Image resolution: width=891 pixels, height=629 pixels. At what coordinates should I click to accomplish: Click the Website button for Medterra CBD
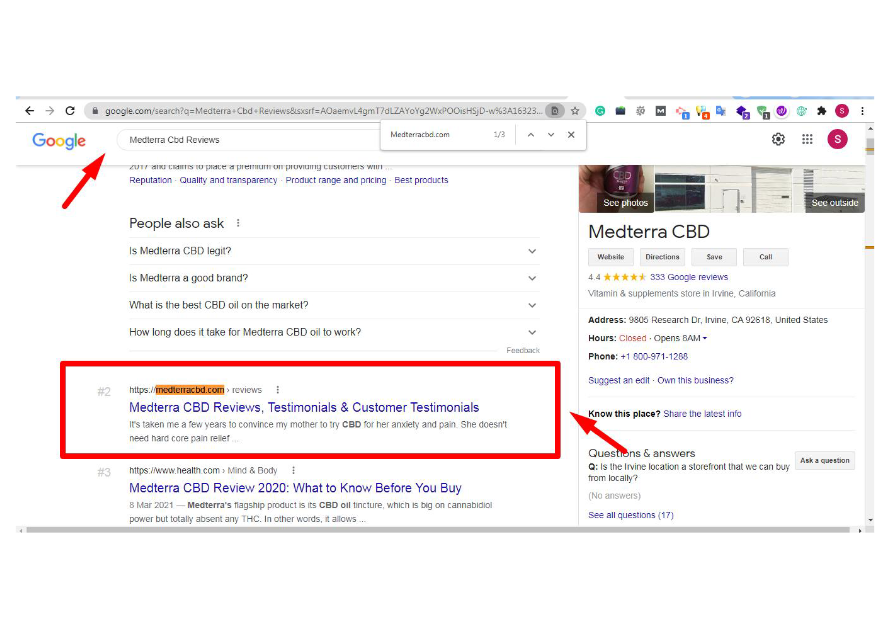(610, 257)
